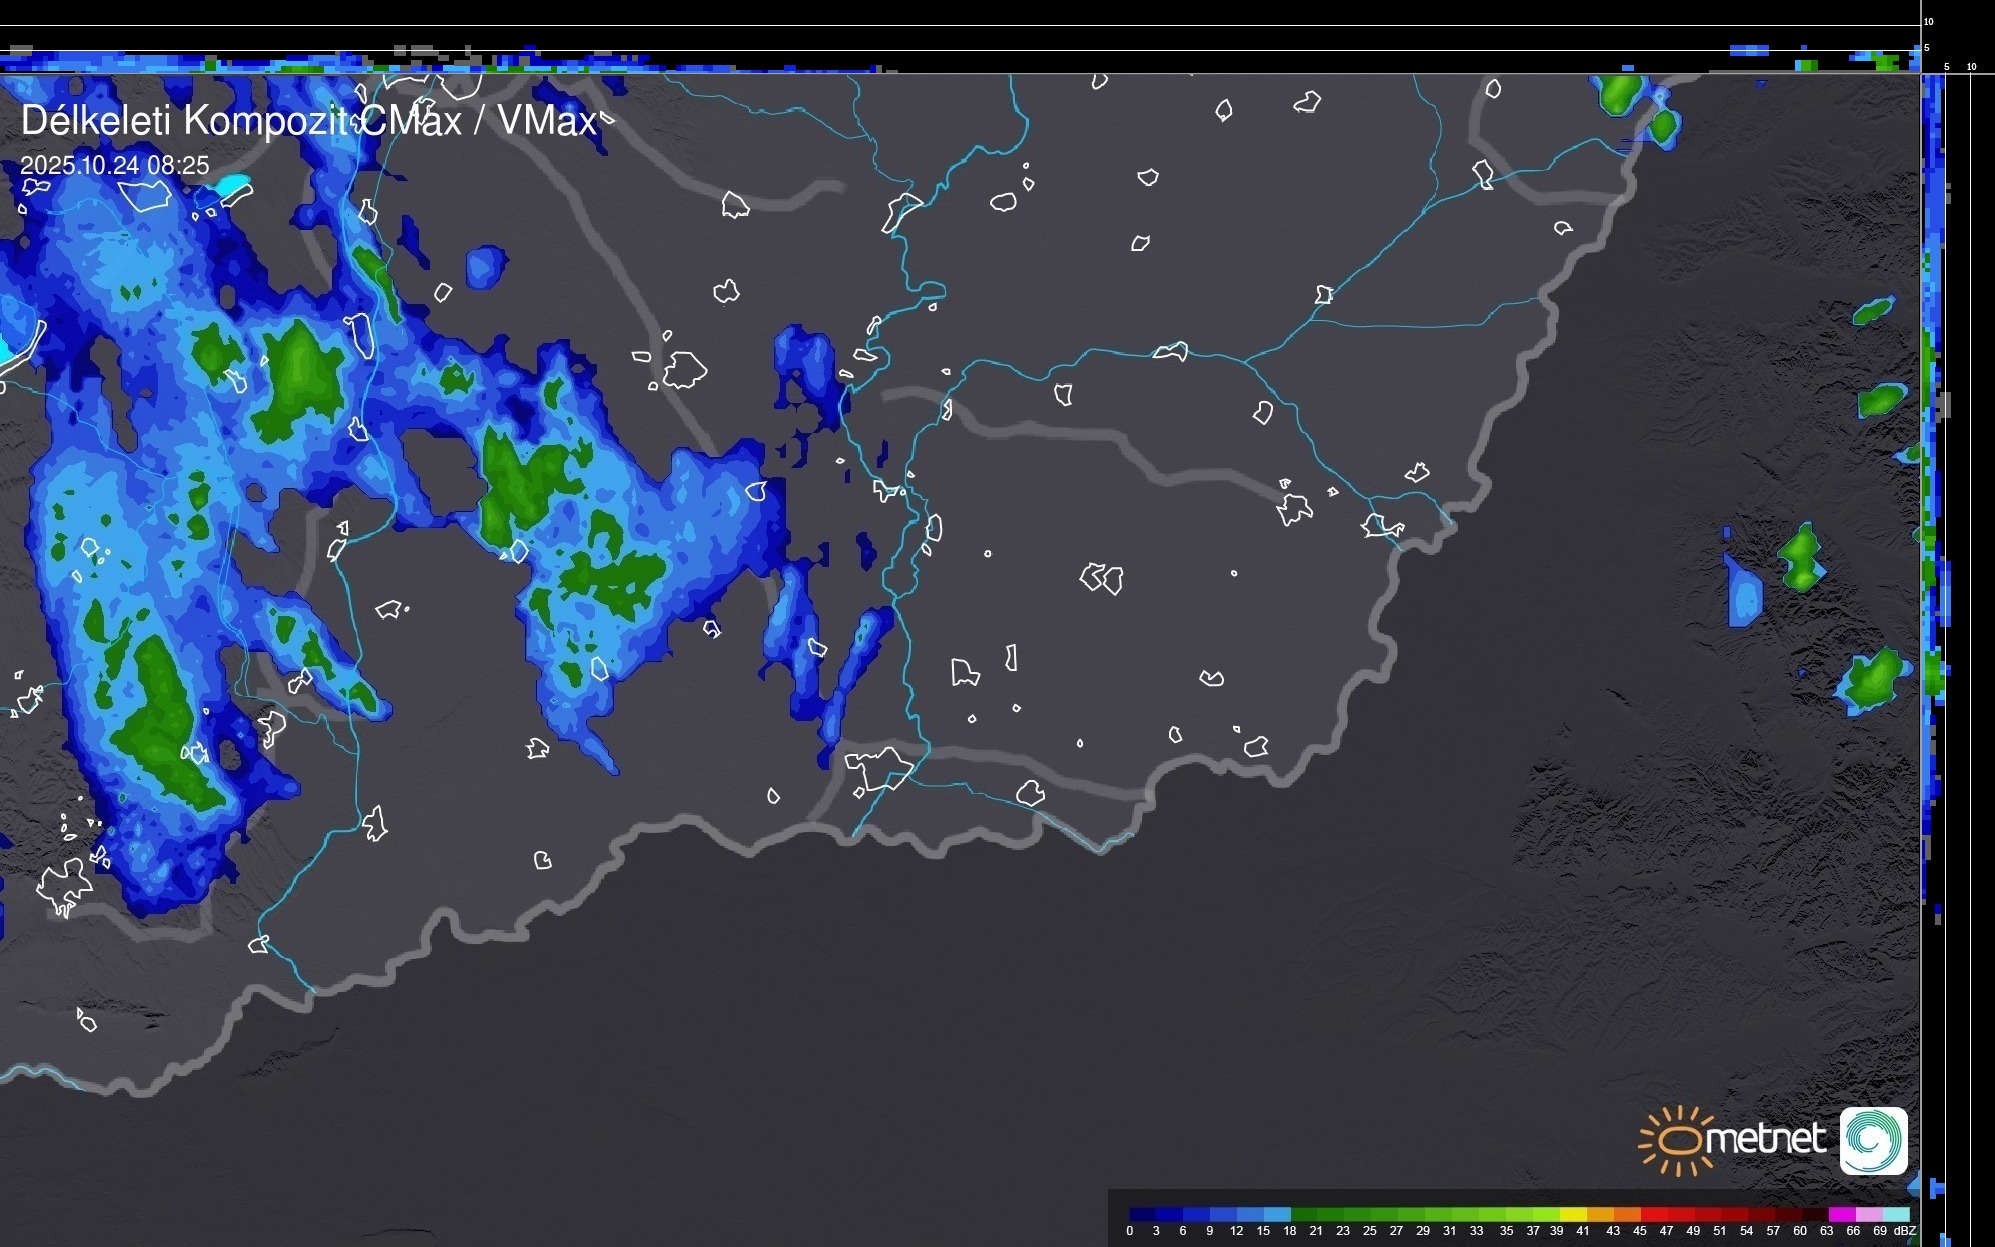Open the metnet wordmark link
The image size is (1995, 1247).
coord(1765,1139)
